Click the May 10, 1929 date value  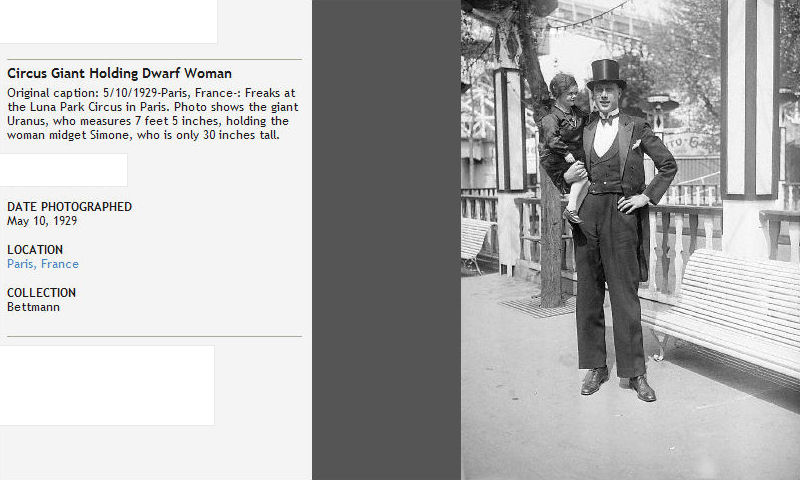pyautogui.click(x=42, y=221)
